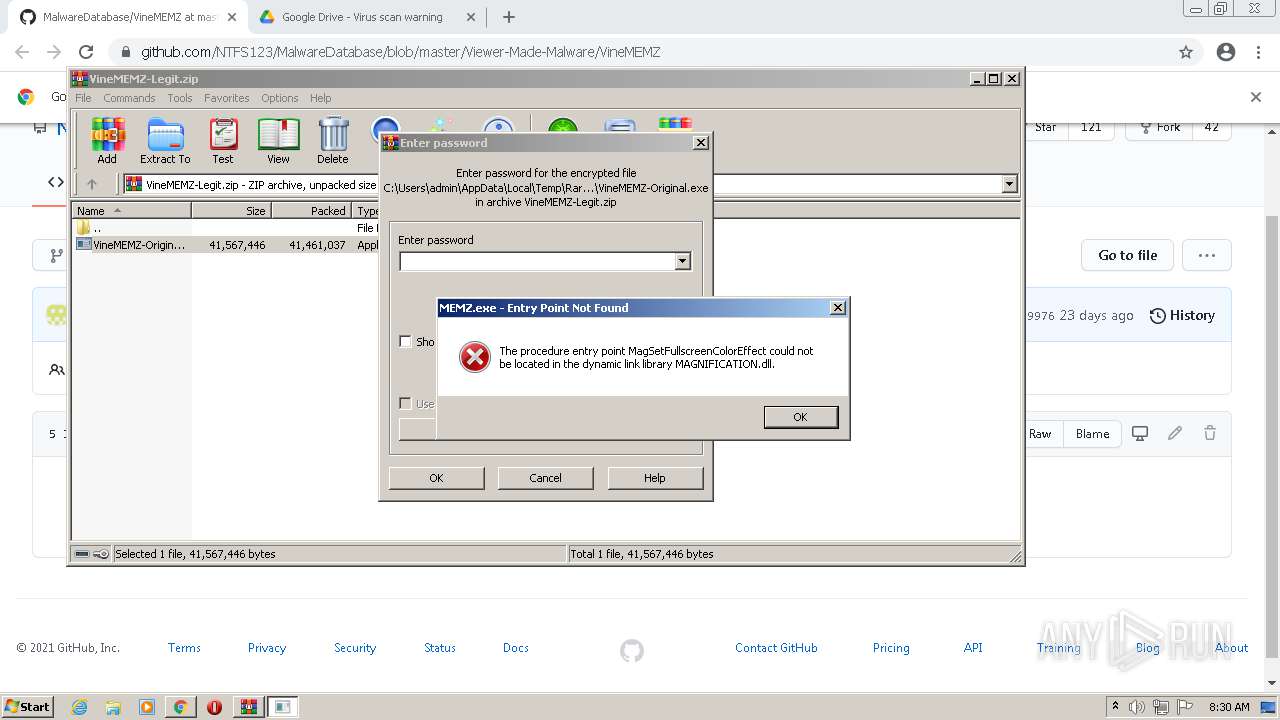Click the GitHub octocat footer logo
Image resolution: width=1280 pixels, height=720 pixels.
(x=632, y=651)
